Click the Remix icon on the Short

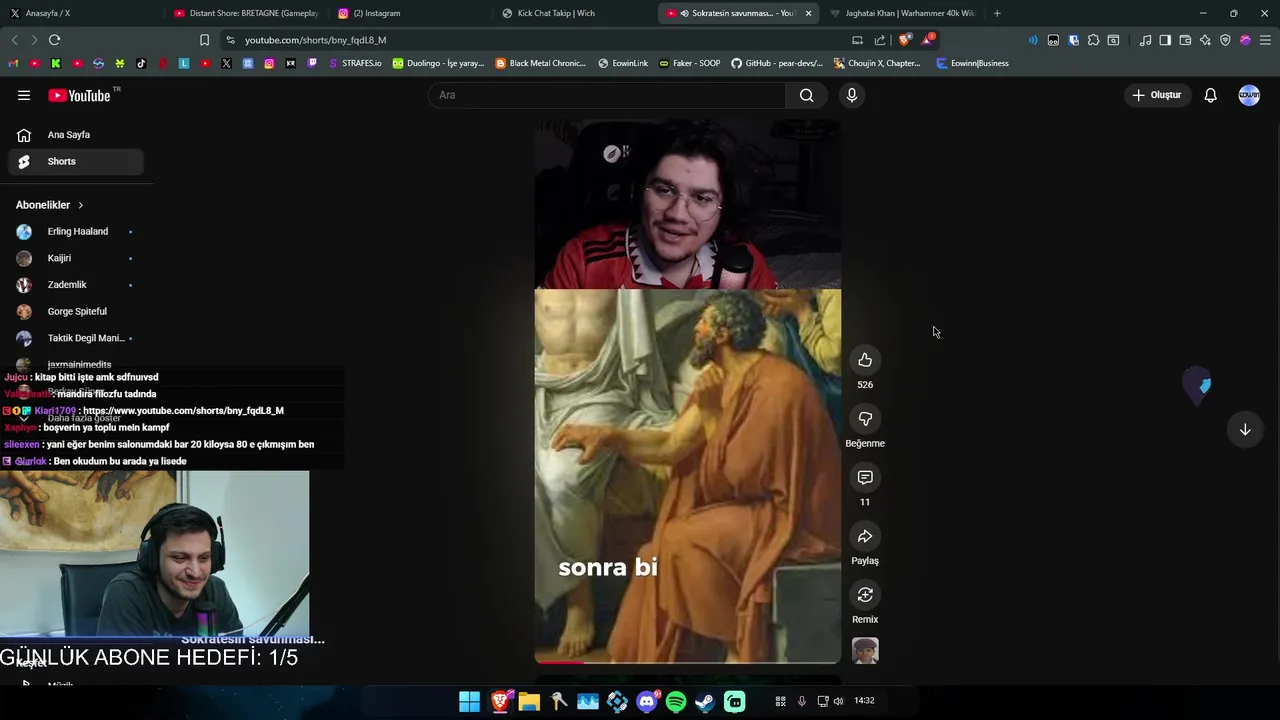pyautogui.click(x=865, y=595)
